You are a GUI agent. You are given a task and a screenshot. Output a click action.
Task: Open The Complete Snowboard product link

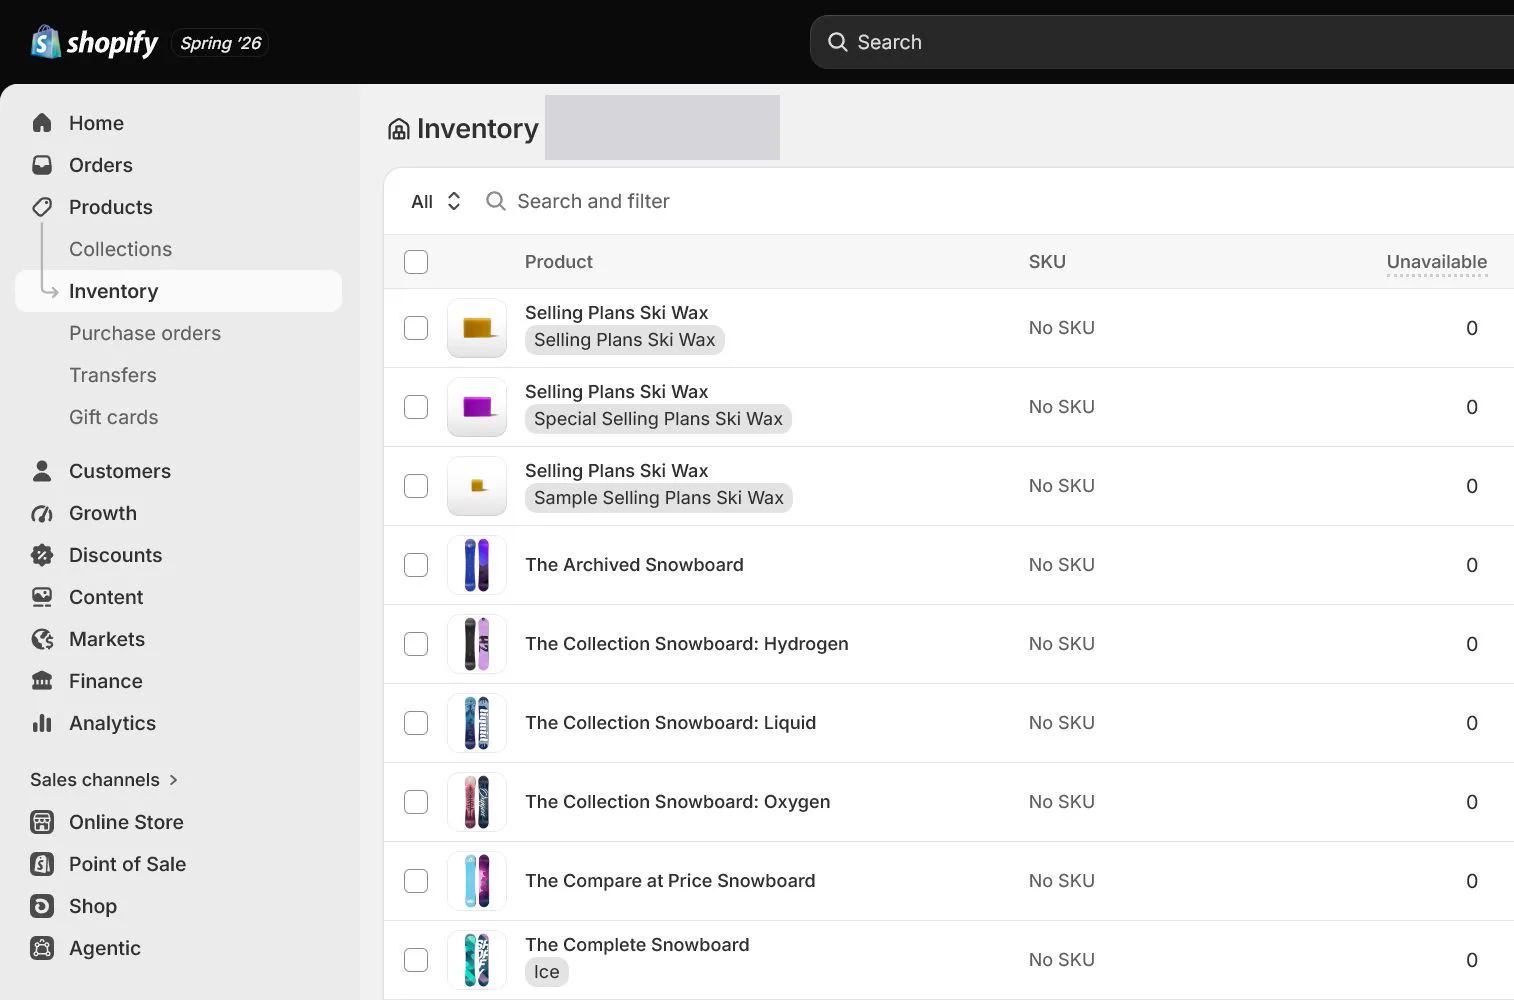637,945
